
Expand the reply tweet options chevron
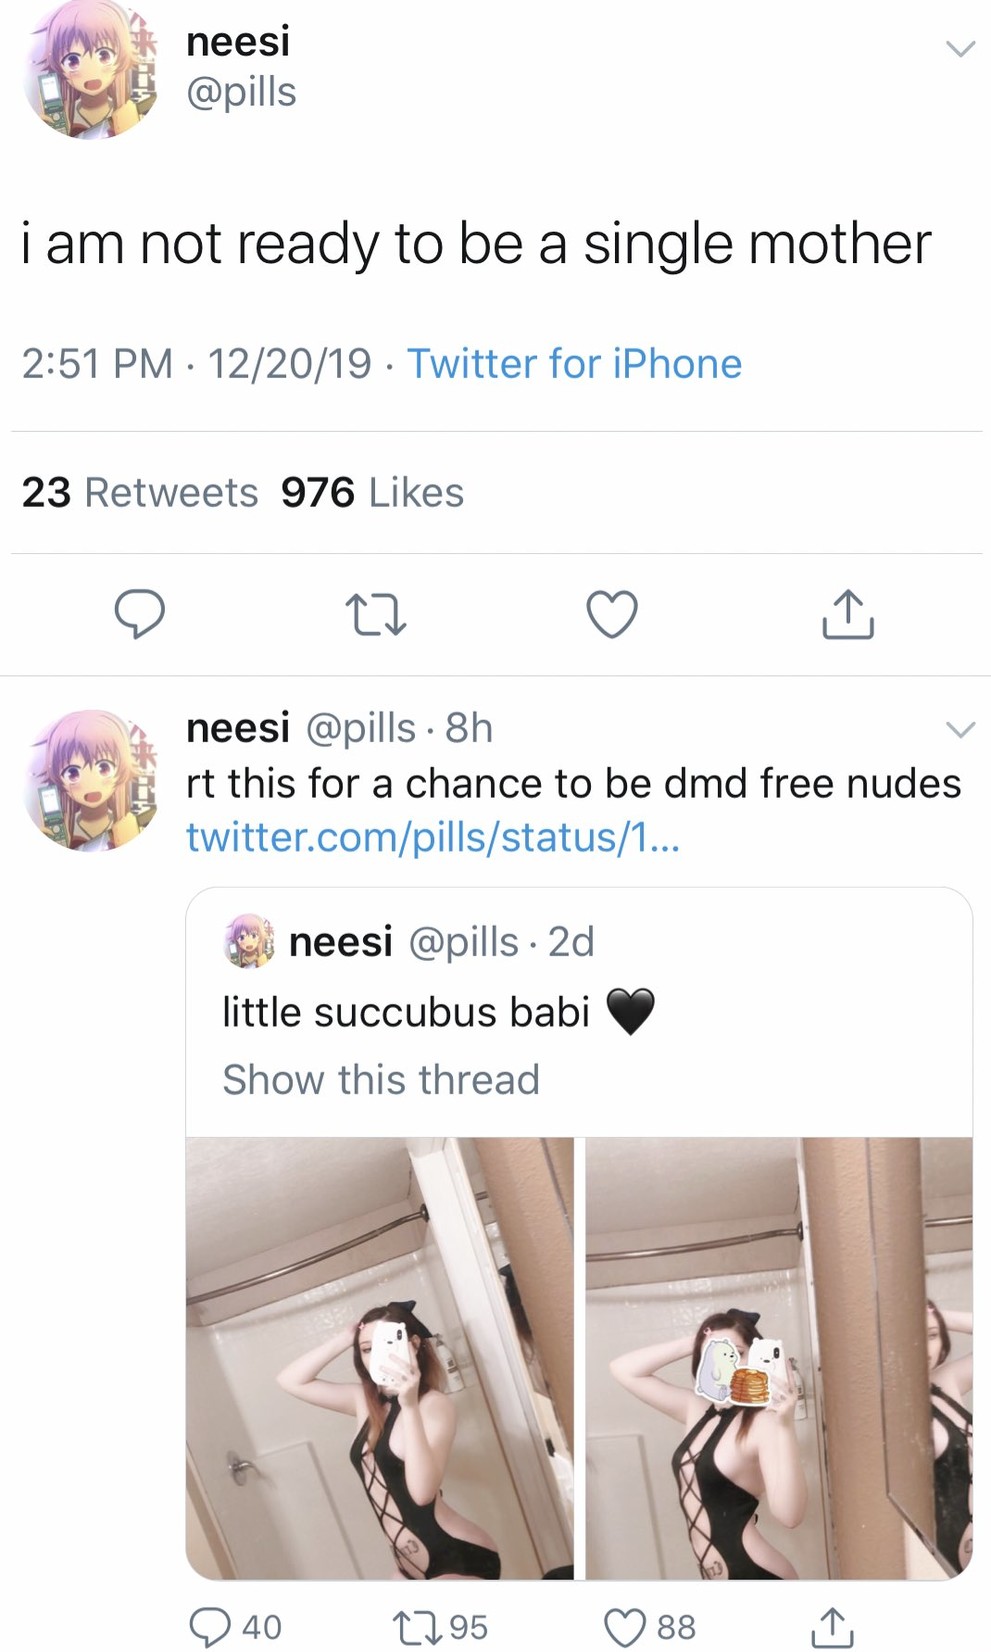(960, 729)
